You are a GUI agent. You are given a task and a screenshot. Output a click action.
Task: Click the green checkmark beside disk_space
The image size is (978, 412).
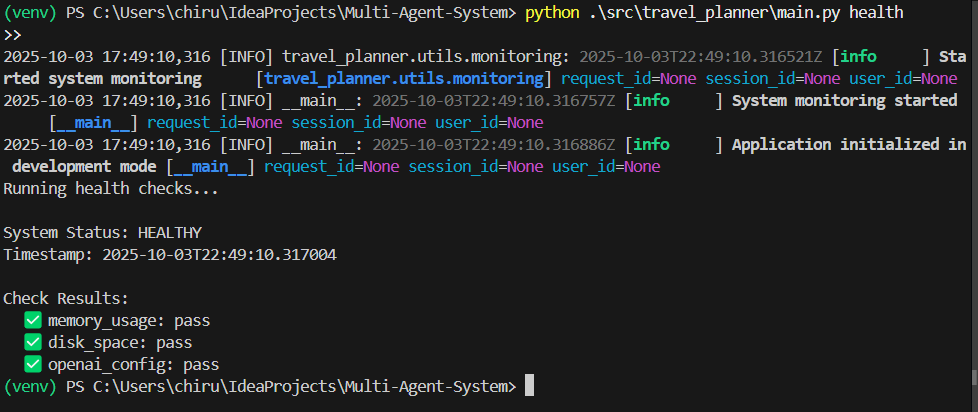tap(36, 343)
